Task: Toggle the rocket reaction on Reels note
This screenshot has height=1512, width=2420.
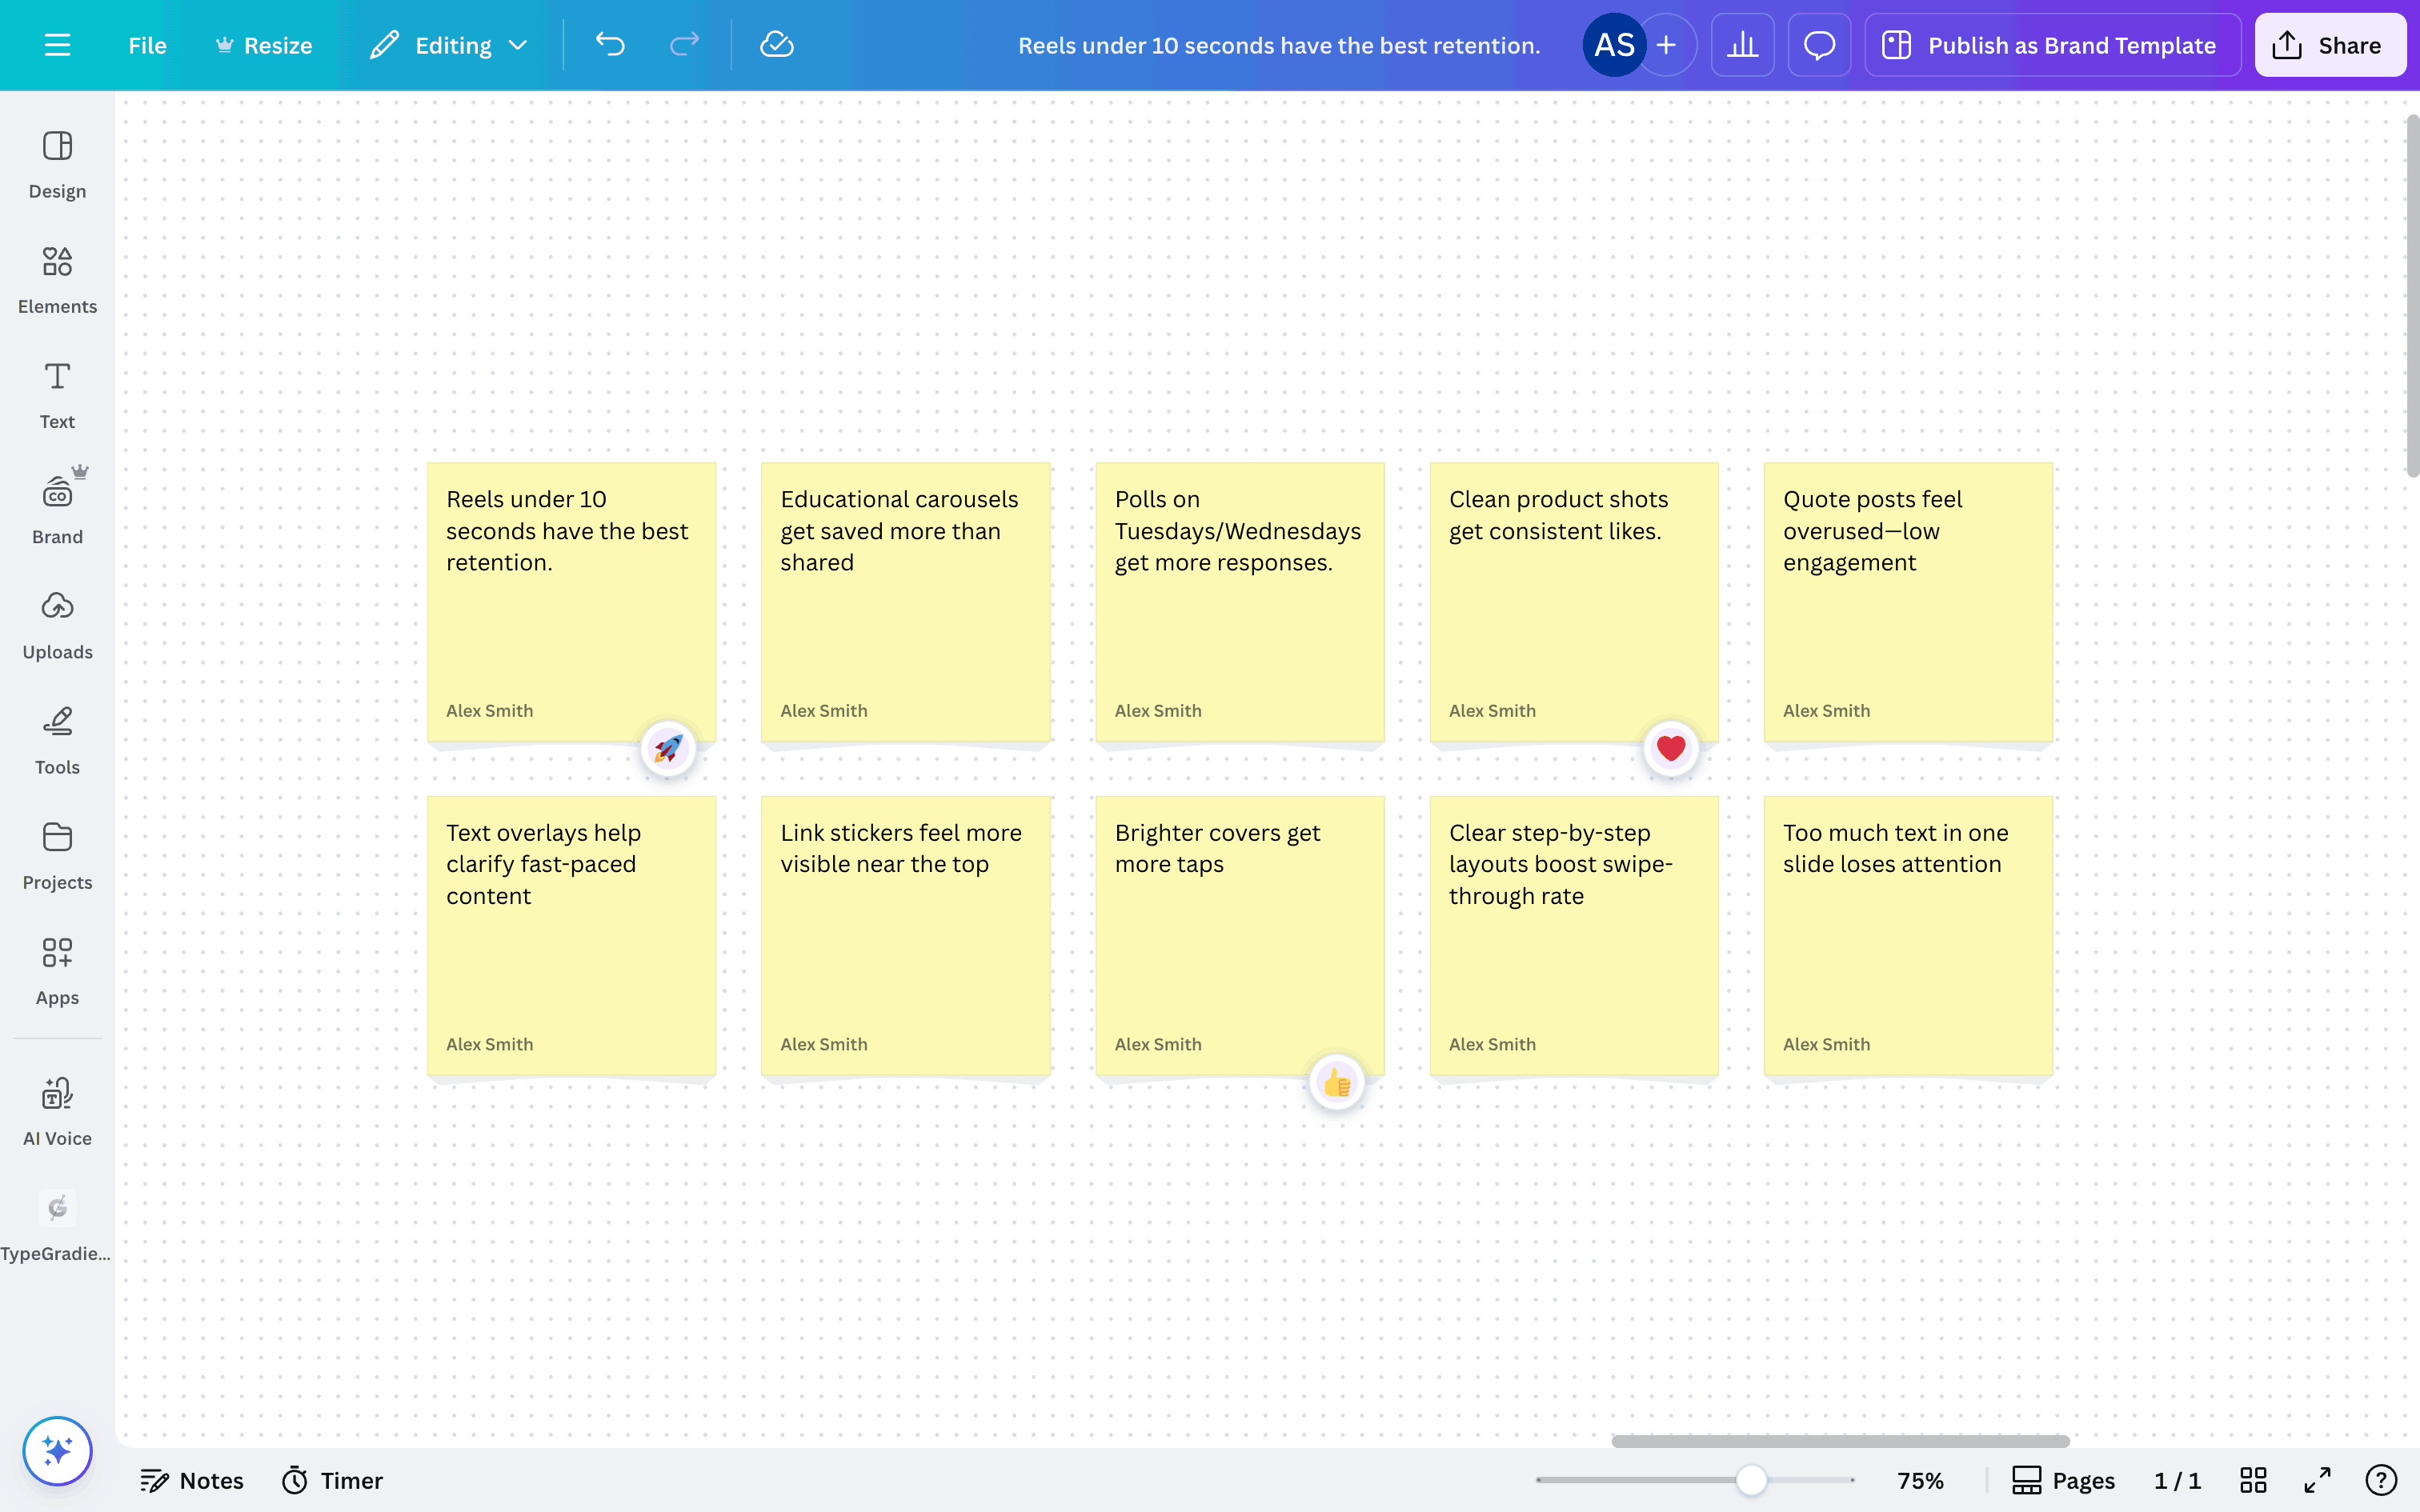Action: [668, 748]
